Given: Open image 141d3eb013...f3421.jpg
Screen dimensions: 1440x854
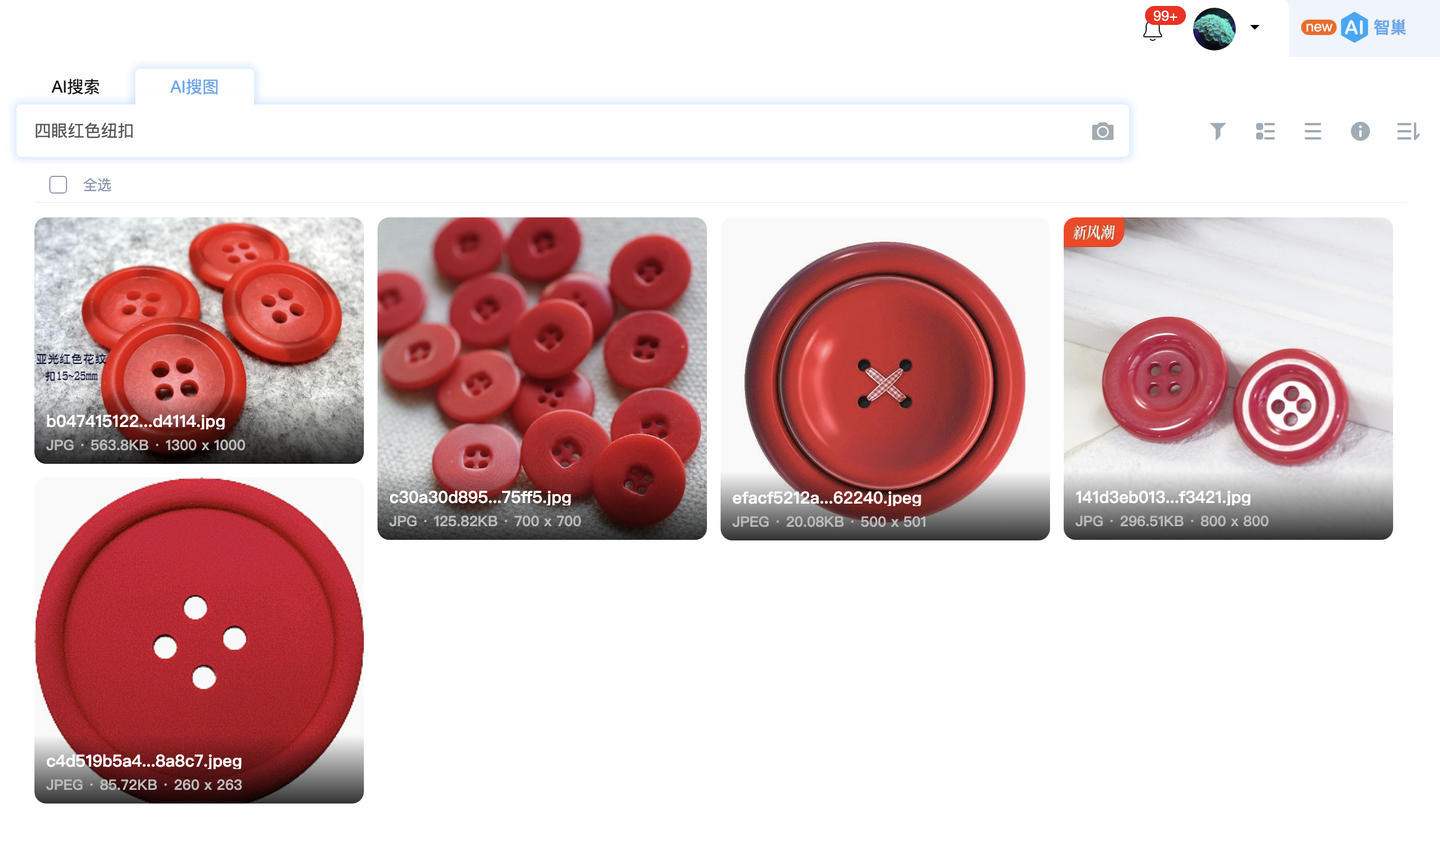Looking at the screenshot, I should tap(1228, 378).
